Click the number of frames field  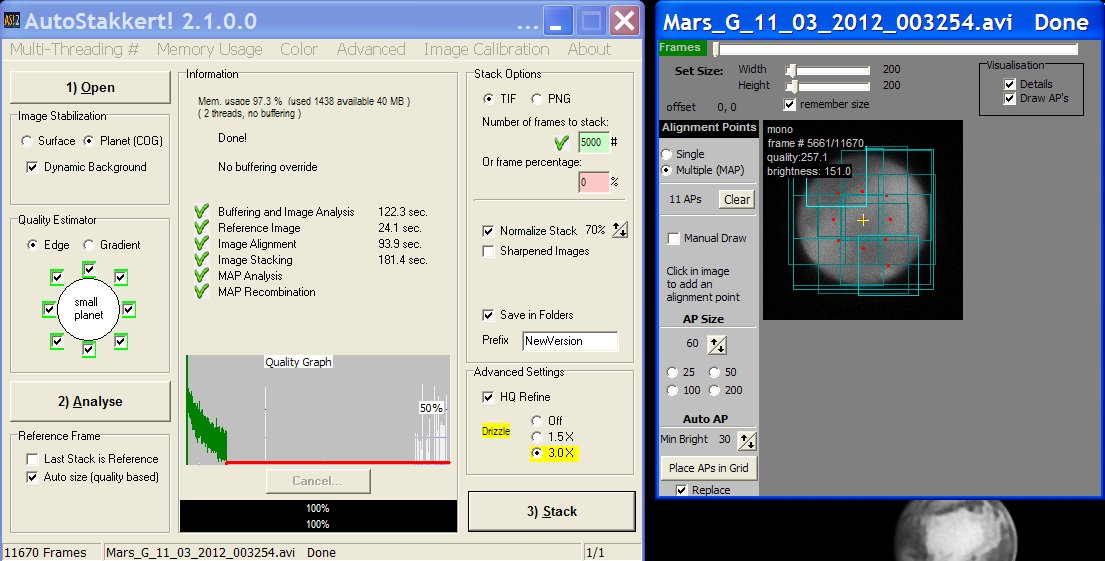[593, 142]
